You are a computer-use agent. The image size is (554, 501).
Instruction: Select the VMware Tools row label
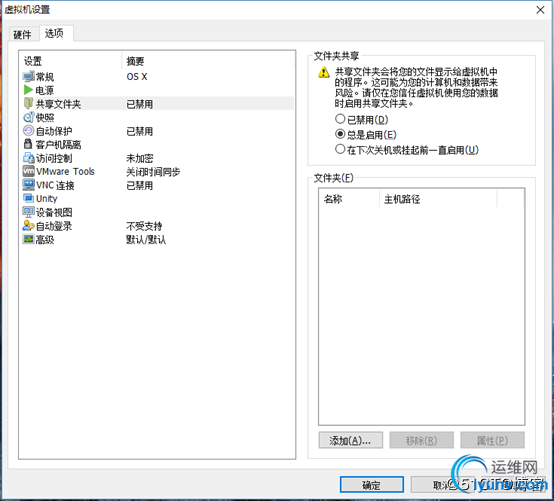(x=65, y=171)
